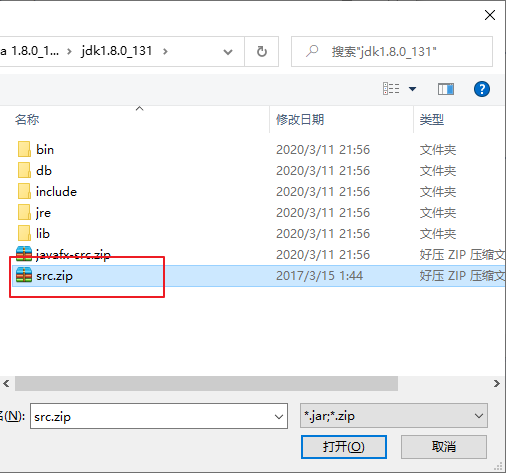
Task: Click the dialog resize grip corner
Action: click(x=498, y=466)
